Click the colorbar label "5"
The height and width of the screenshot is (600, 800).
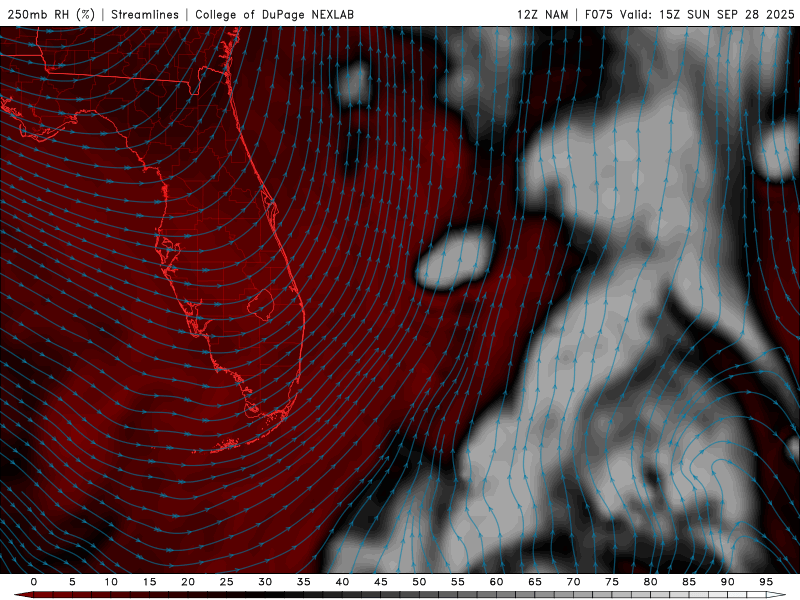coord(72,582)
